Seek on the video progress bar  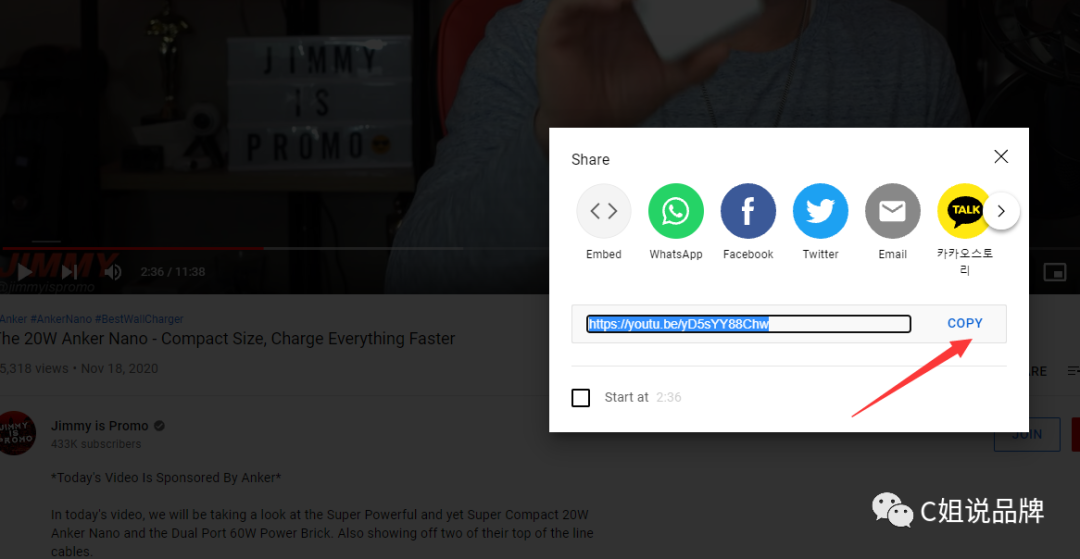[x=276, y=248]
